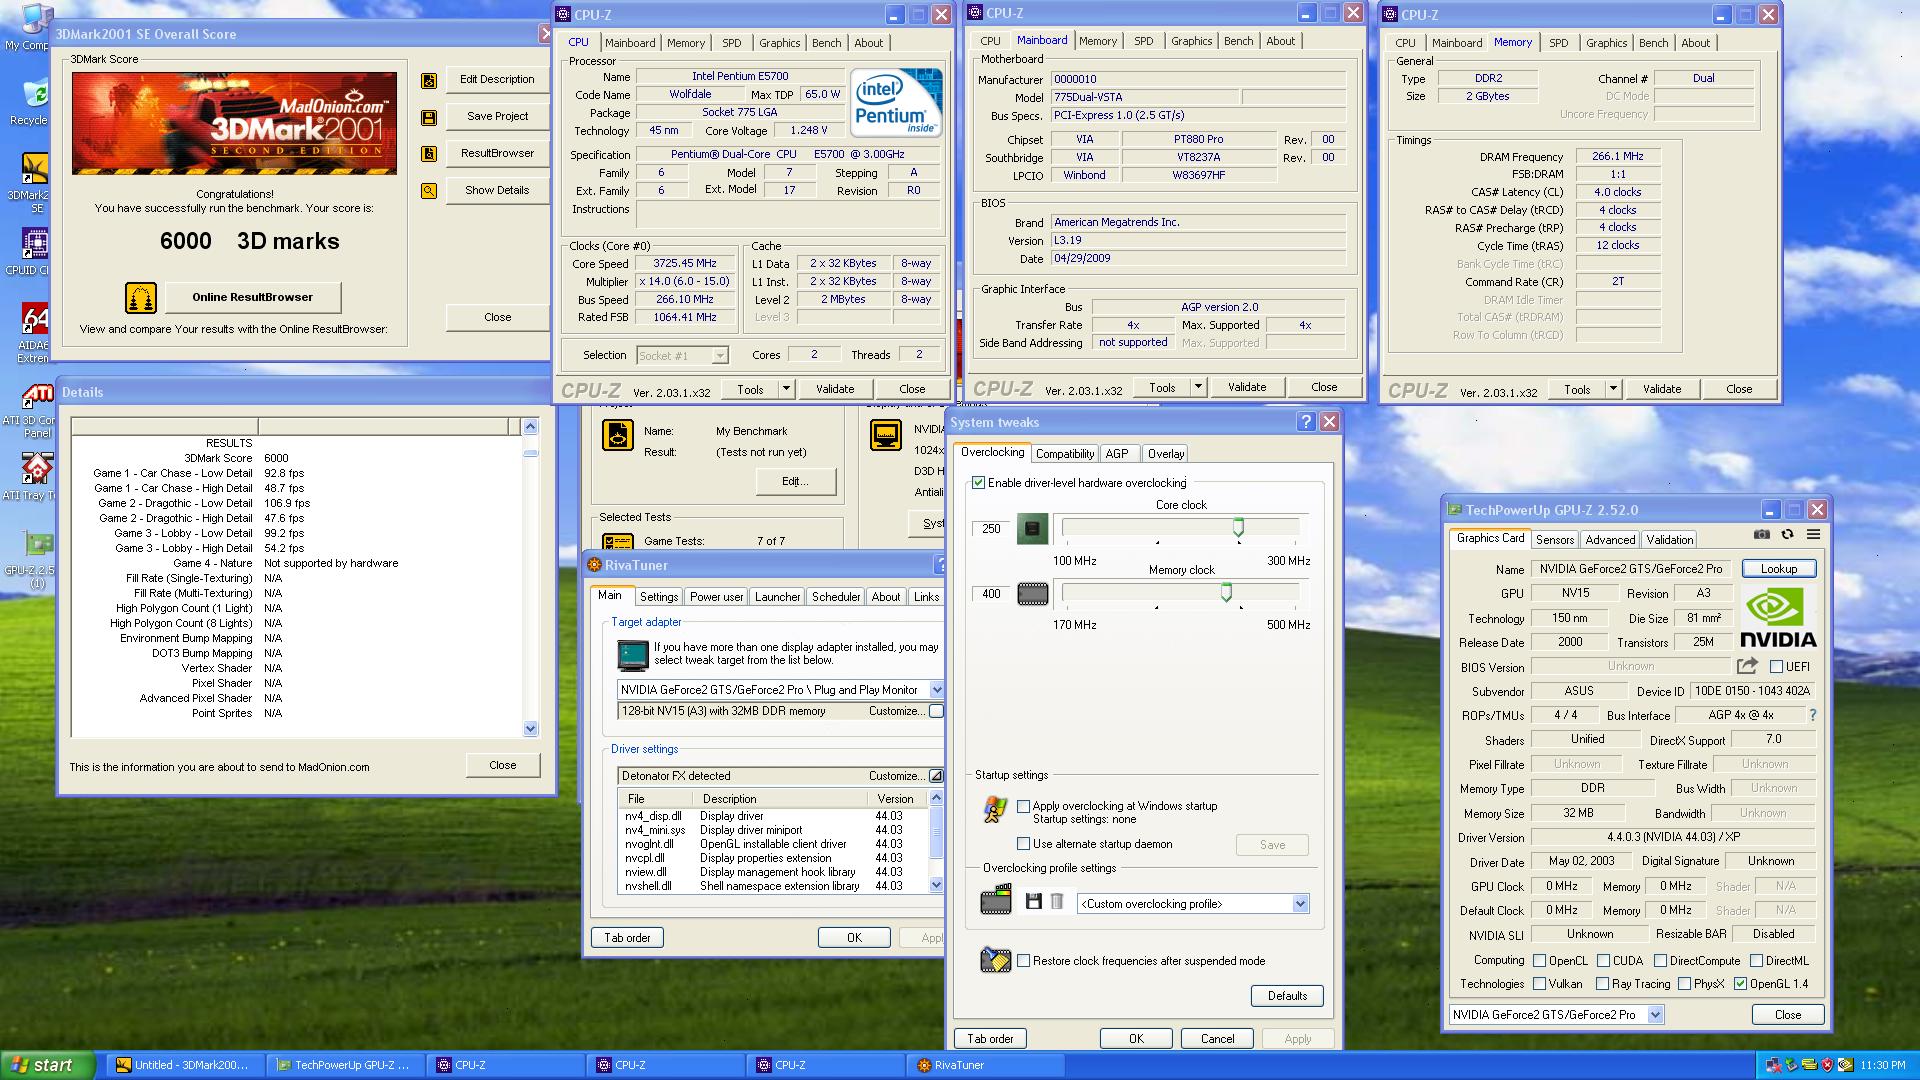The height and width of the screenshot is (1080, 1920).
Task: Click the icon beside ResultBrowser button
Action: pyautogui.click(x=429, y=154)
